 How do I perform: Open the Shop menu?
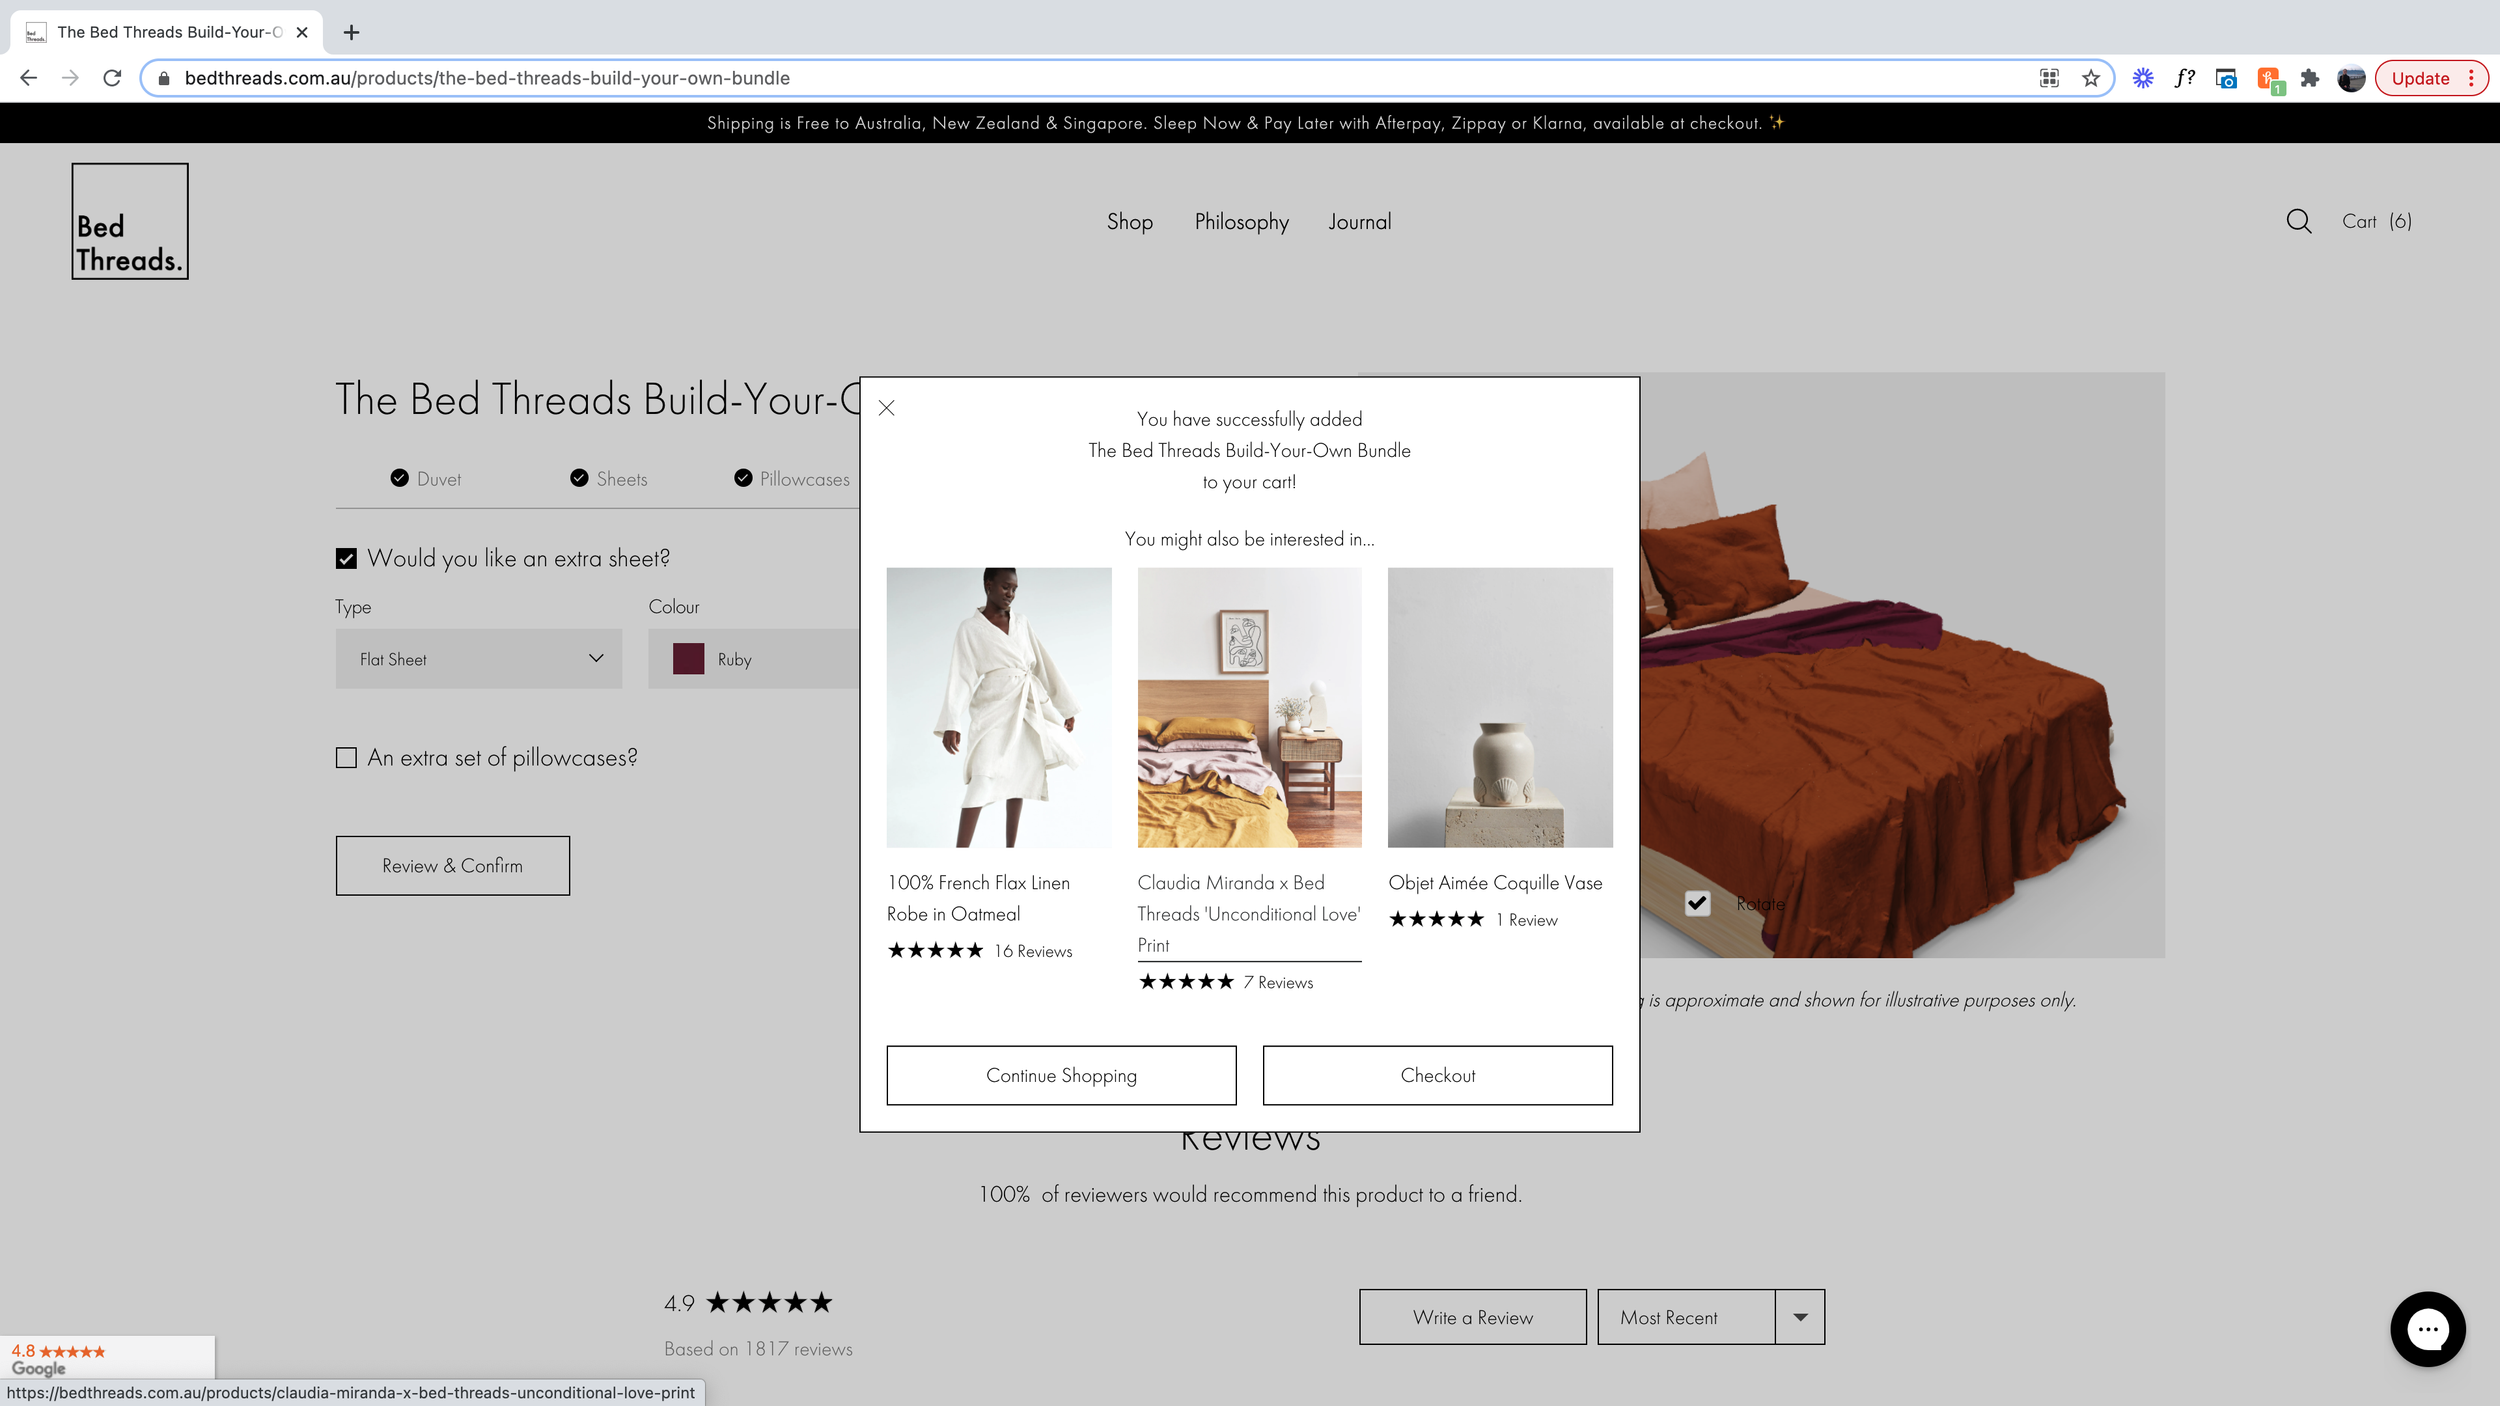pos(1130,222)
